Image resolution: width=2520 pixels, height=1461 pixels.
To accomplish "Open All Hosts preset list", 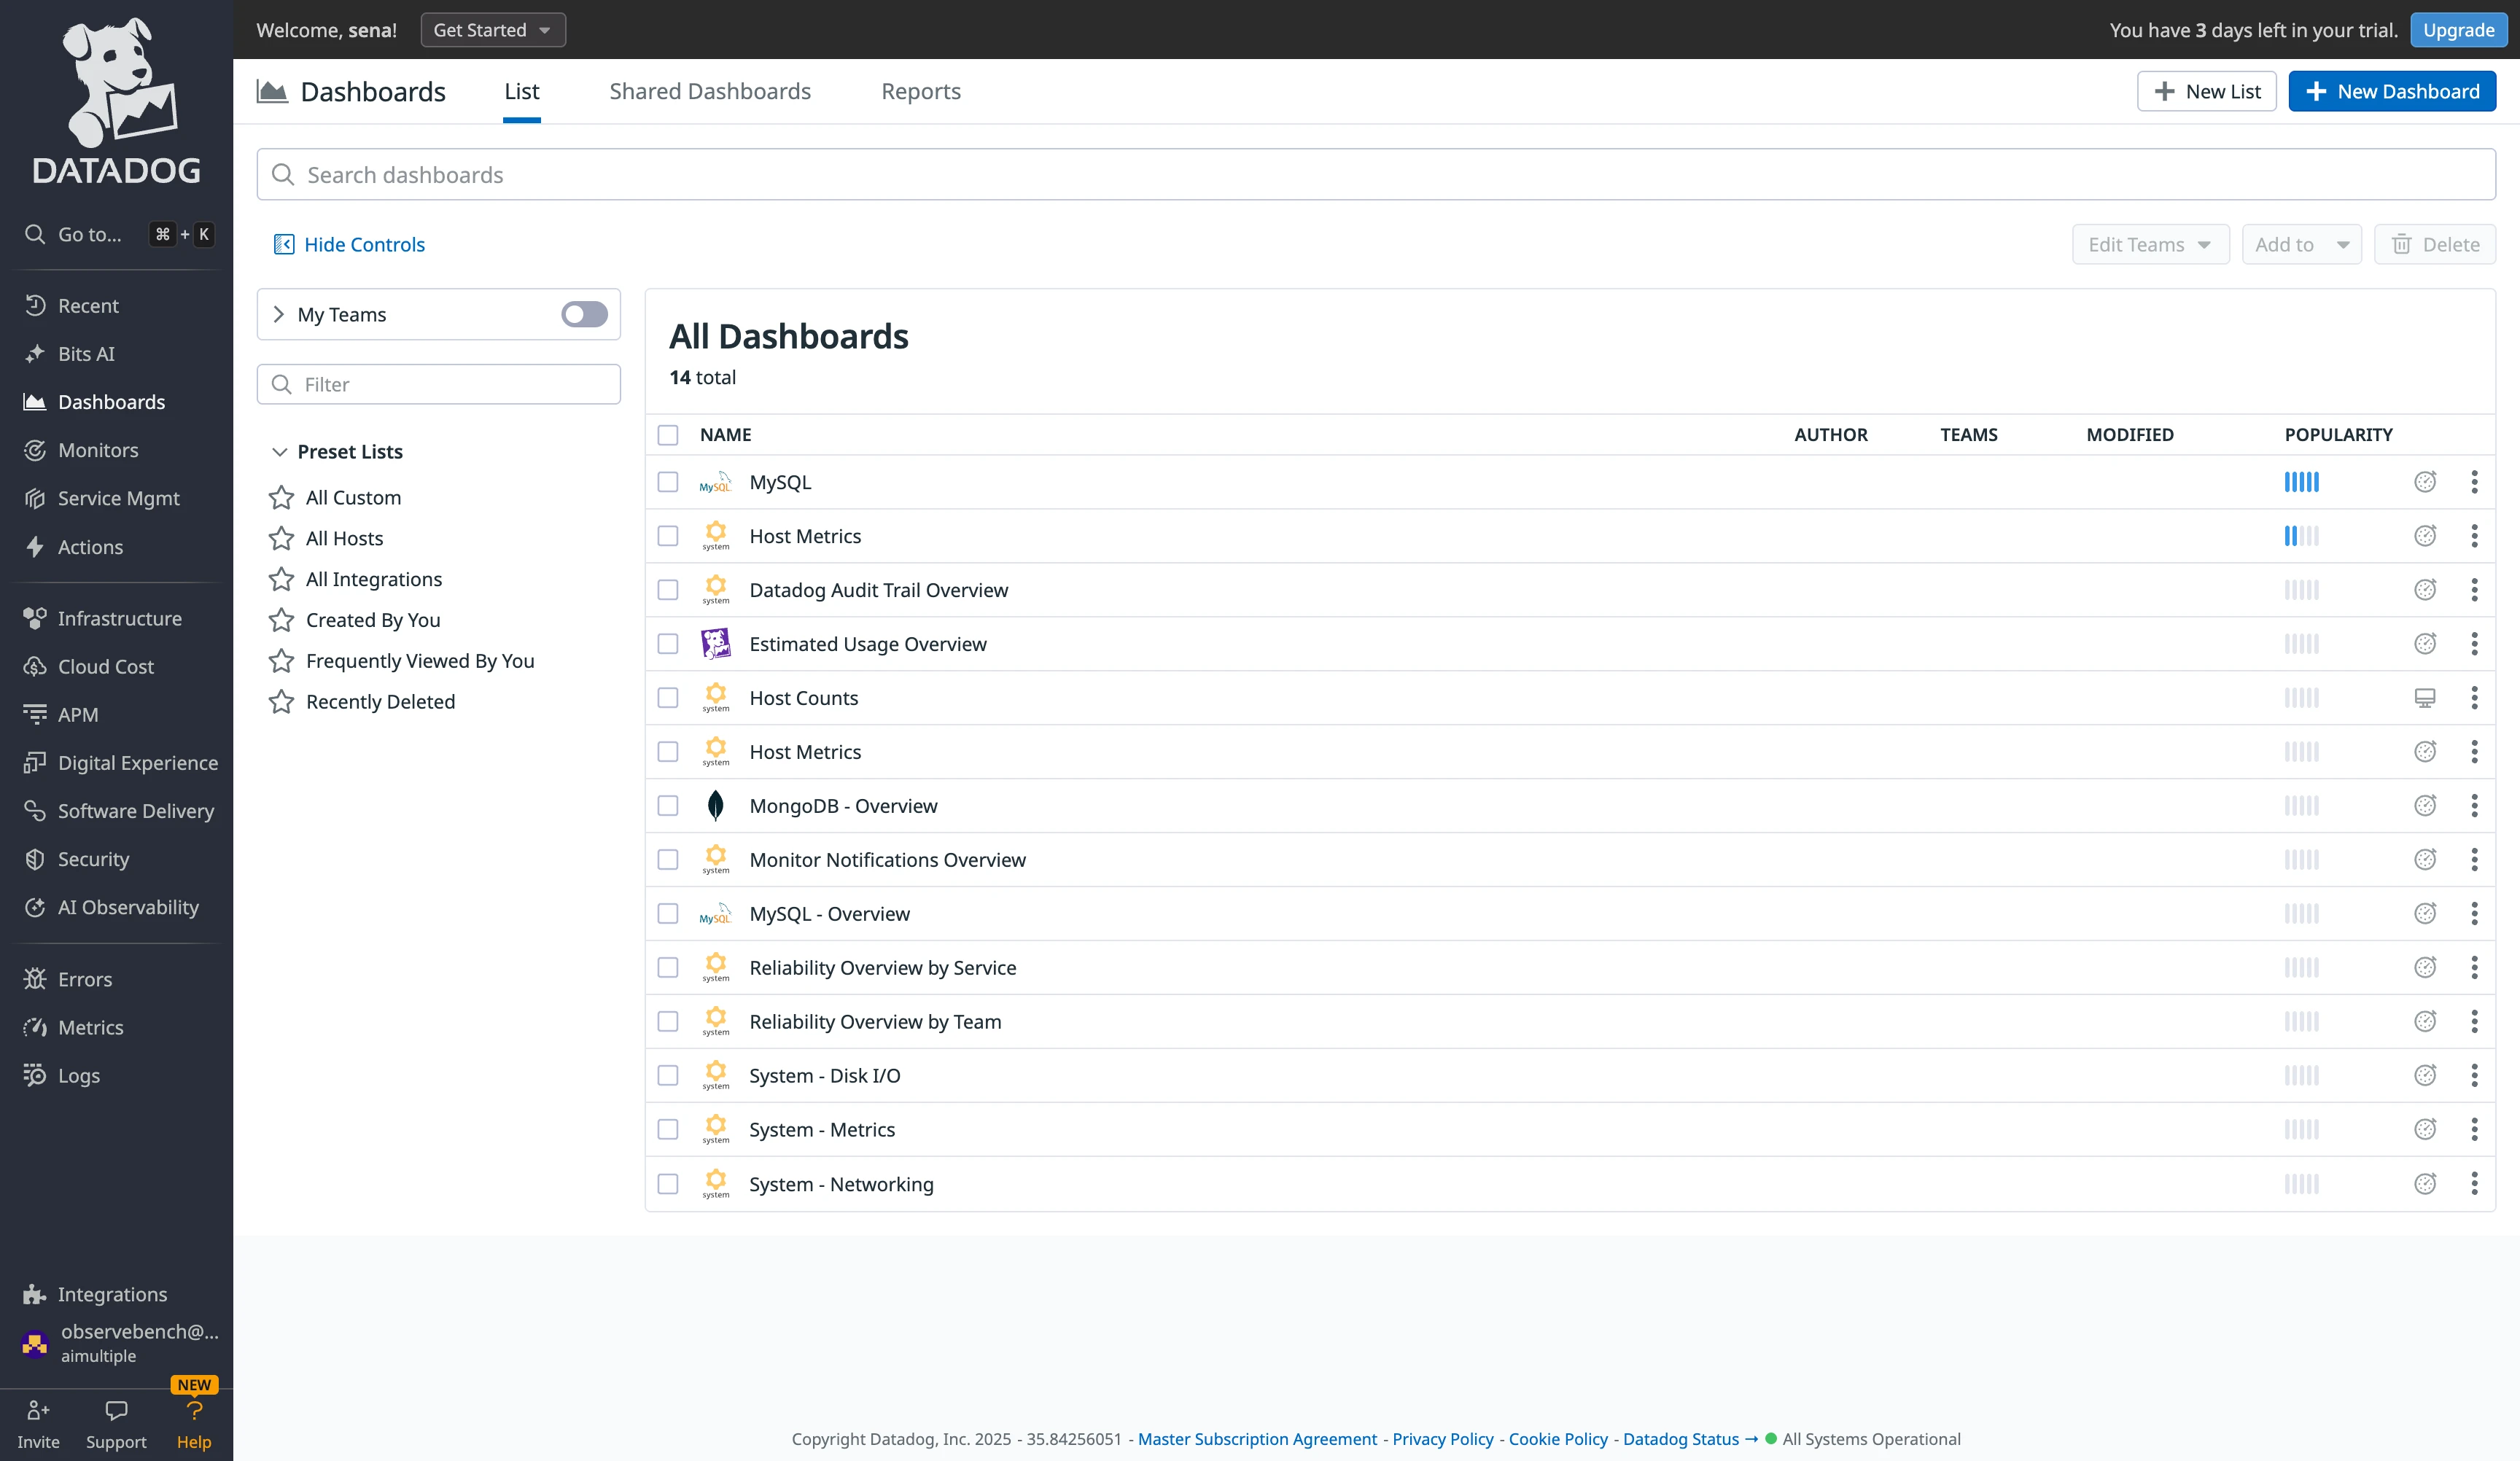I will click(x=344, y=538).
